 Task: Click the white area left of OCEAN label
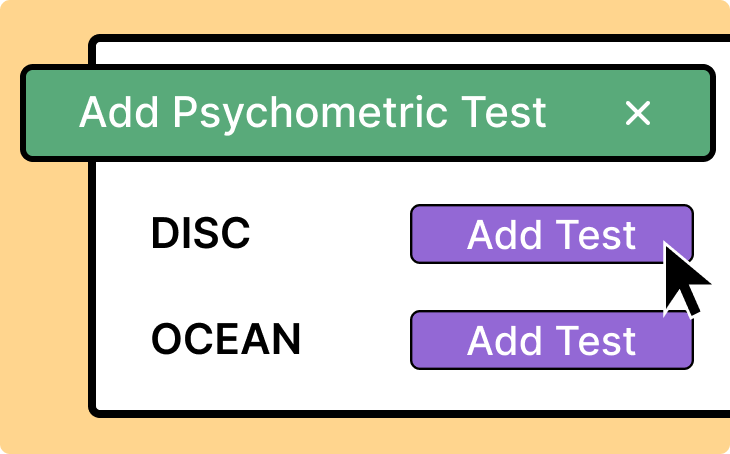[122, 340]
